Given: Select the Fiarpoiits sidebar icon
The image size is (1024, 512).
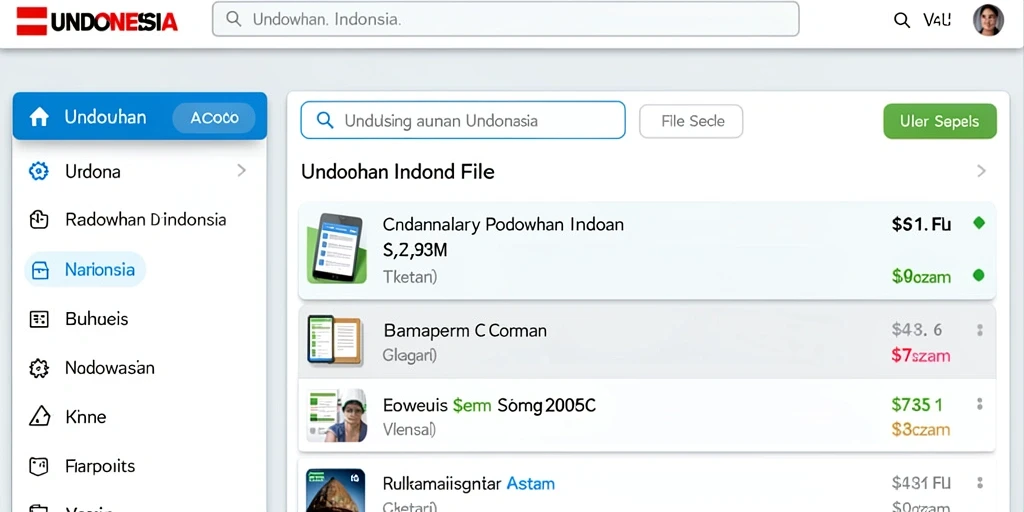Looking at the screenshot, I should [39, 466].
